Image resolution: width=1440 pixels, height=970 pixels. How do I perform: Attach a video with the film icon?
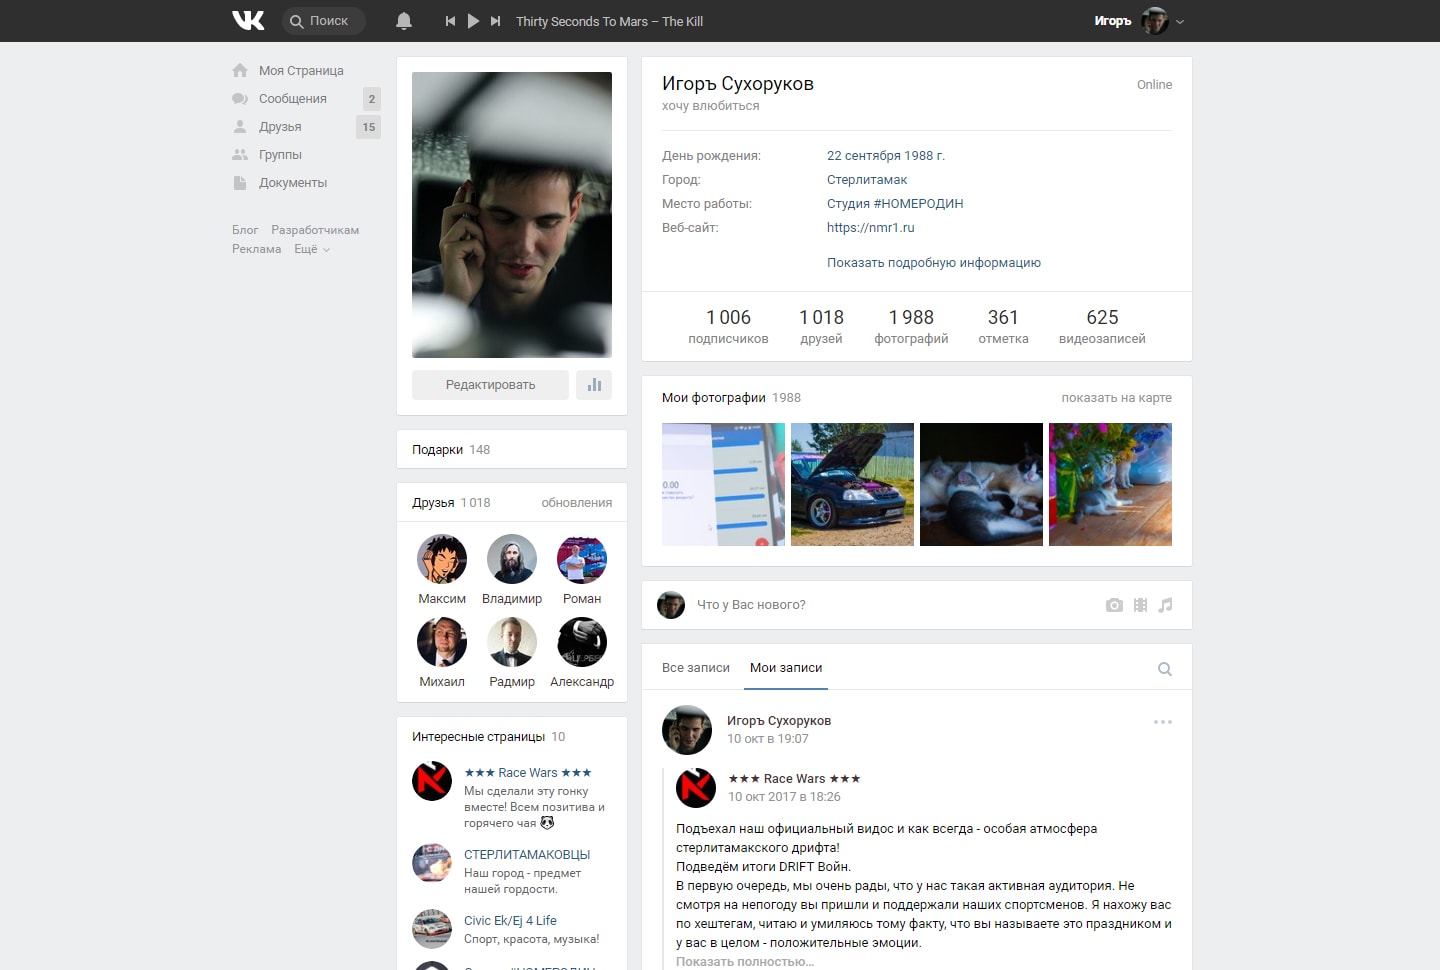click(x=1140, y=605)
